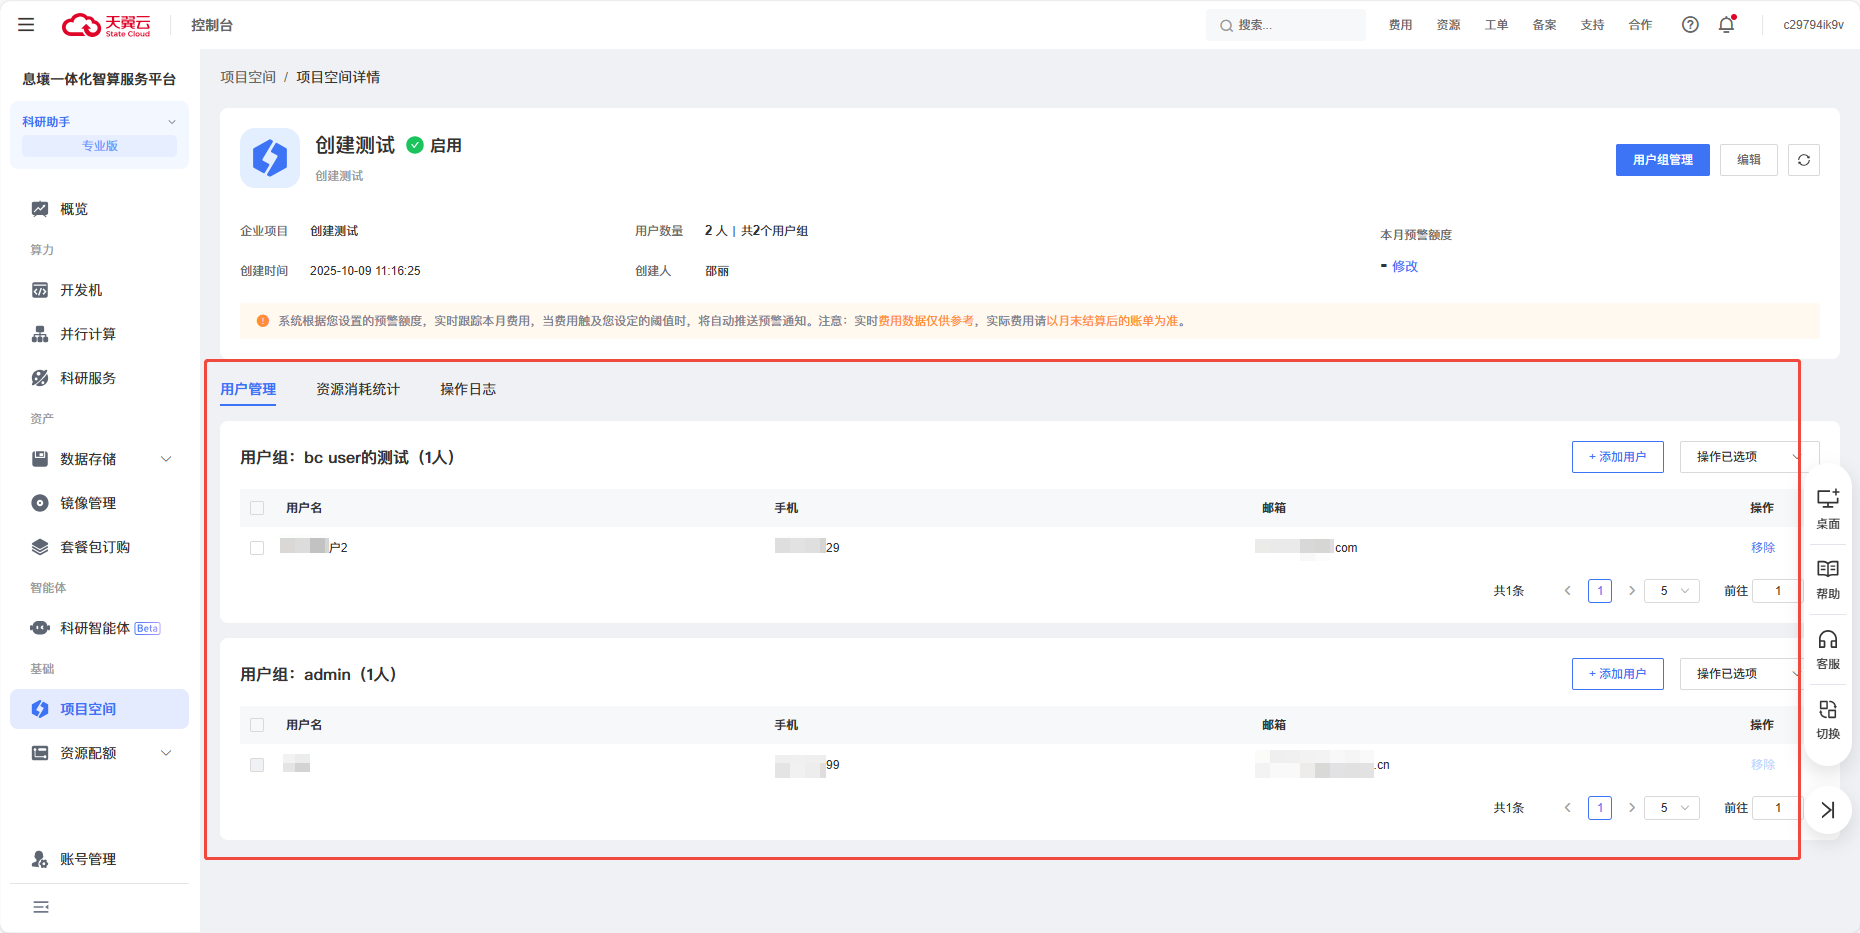Open the hamburger menu at top left

tap(26, 25)
